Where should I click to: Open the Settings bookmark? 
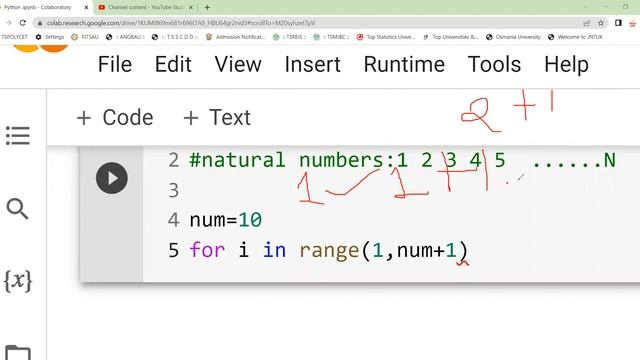[50, 37]
